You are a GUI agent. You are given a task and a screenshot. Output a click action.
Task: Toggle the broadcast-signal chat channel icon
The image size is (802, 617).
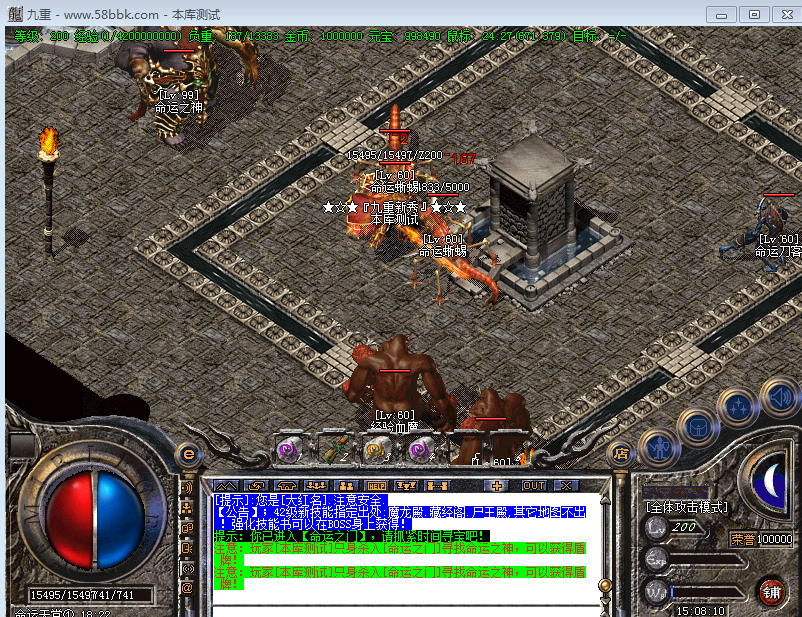point(187,568)
